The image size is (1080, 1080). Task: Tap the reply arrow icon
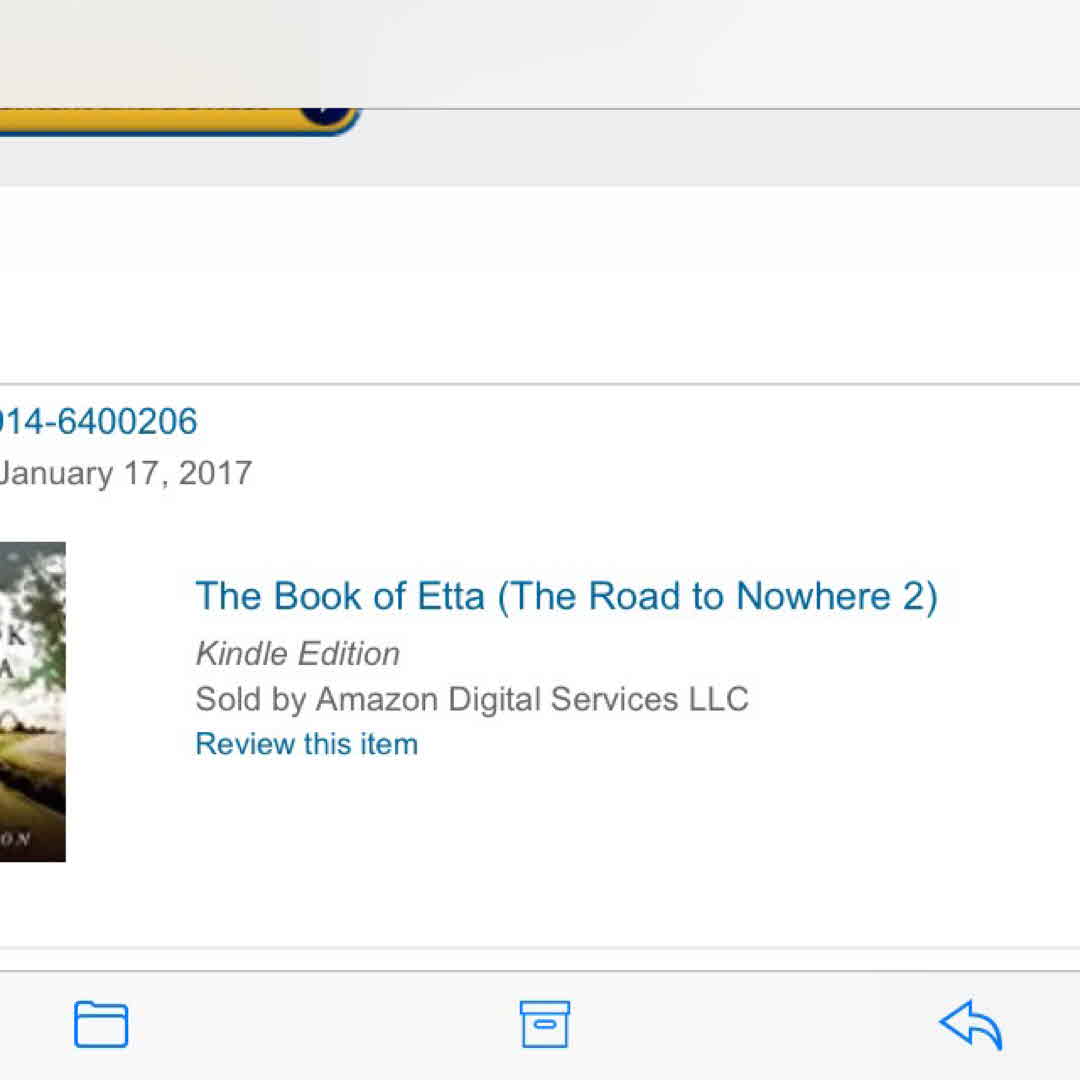pos(970,1024)
